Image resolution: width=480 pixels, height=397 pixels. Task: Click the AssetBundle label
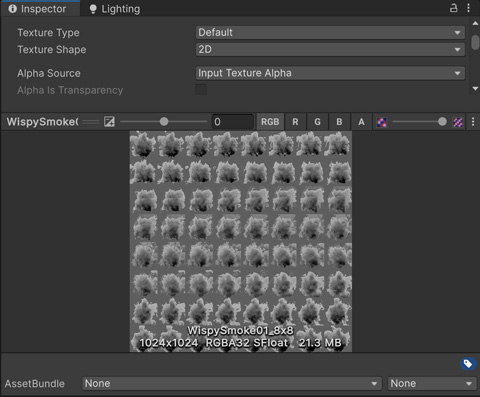click(x=35, y=384)
